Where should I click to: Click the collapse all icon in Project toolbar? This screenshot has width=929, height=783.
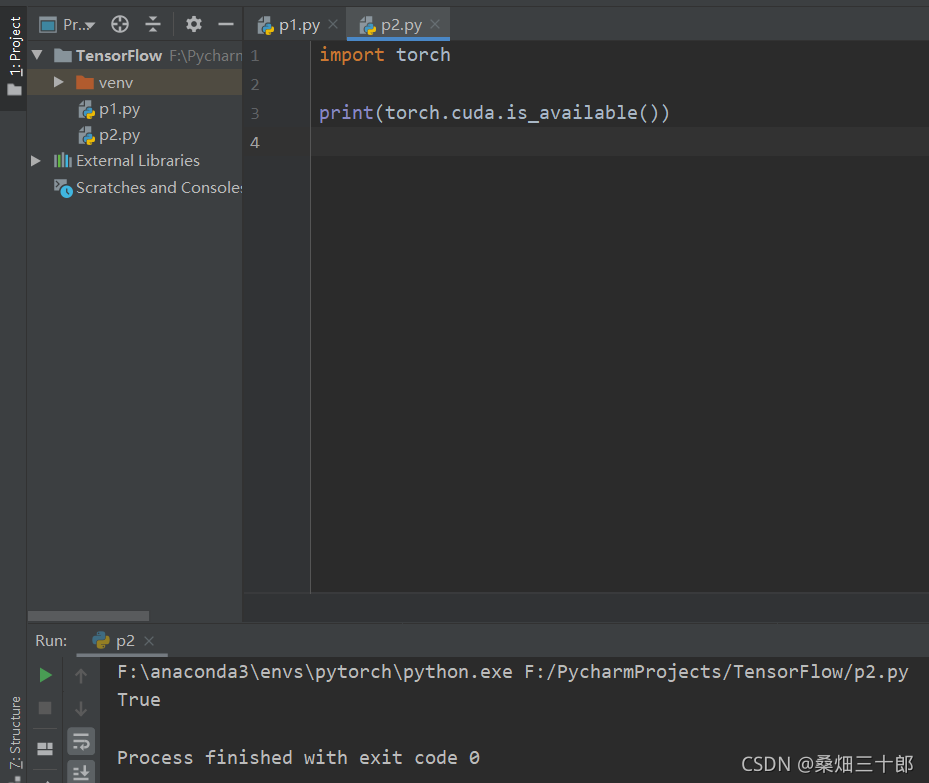click(x=153, y=24)
